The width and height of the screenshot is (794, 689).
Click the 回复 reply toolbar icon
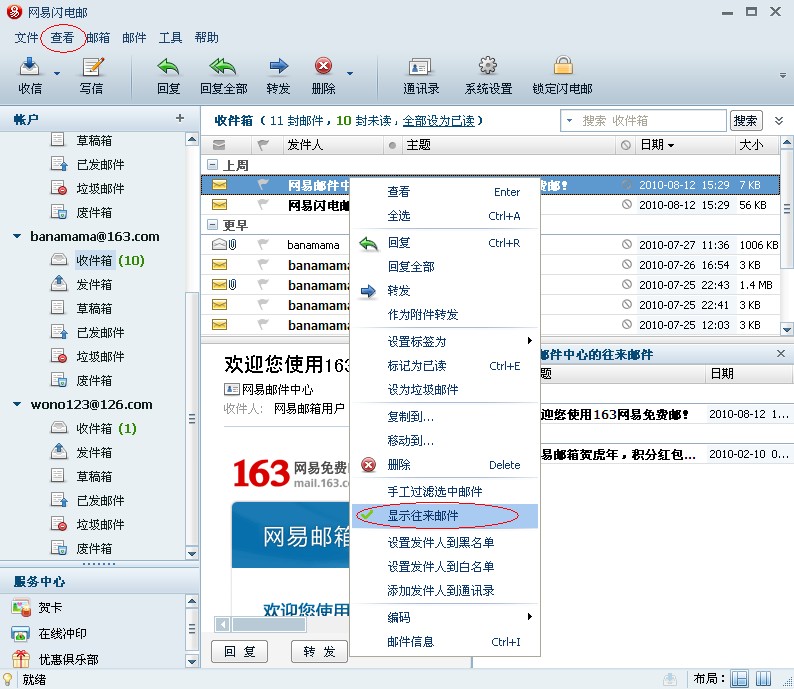tap(168, 66)
